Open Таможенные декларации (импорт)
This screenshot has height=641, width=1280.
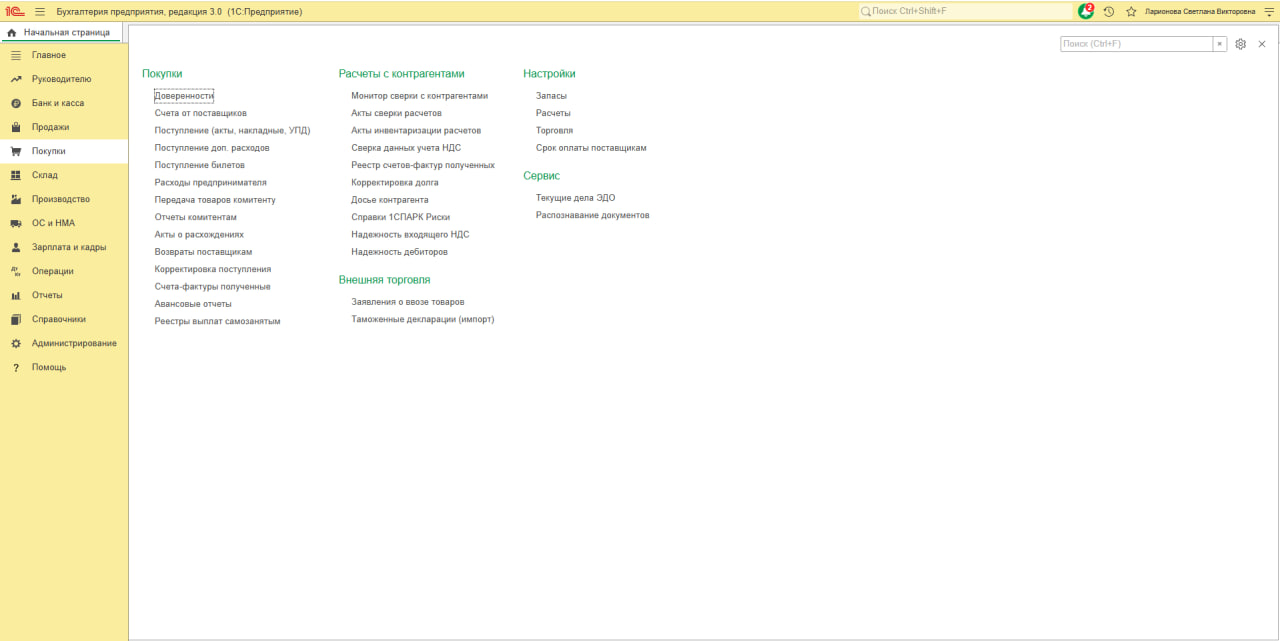coord(423,320)
